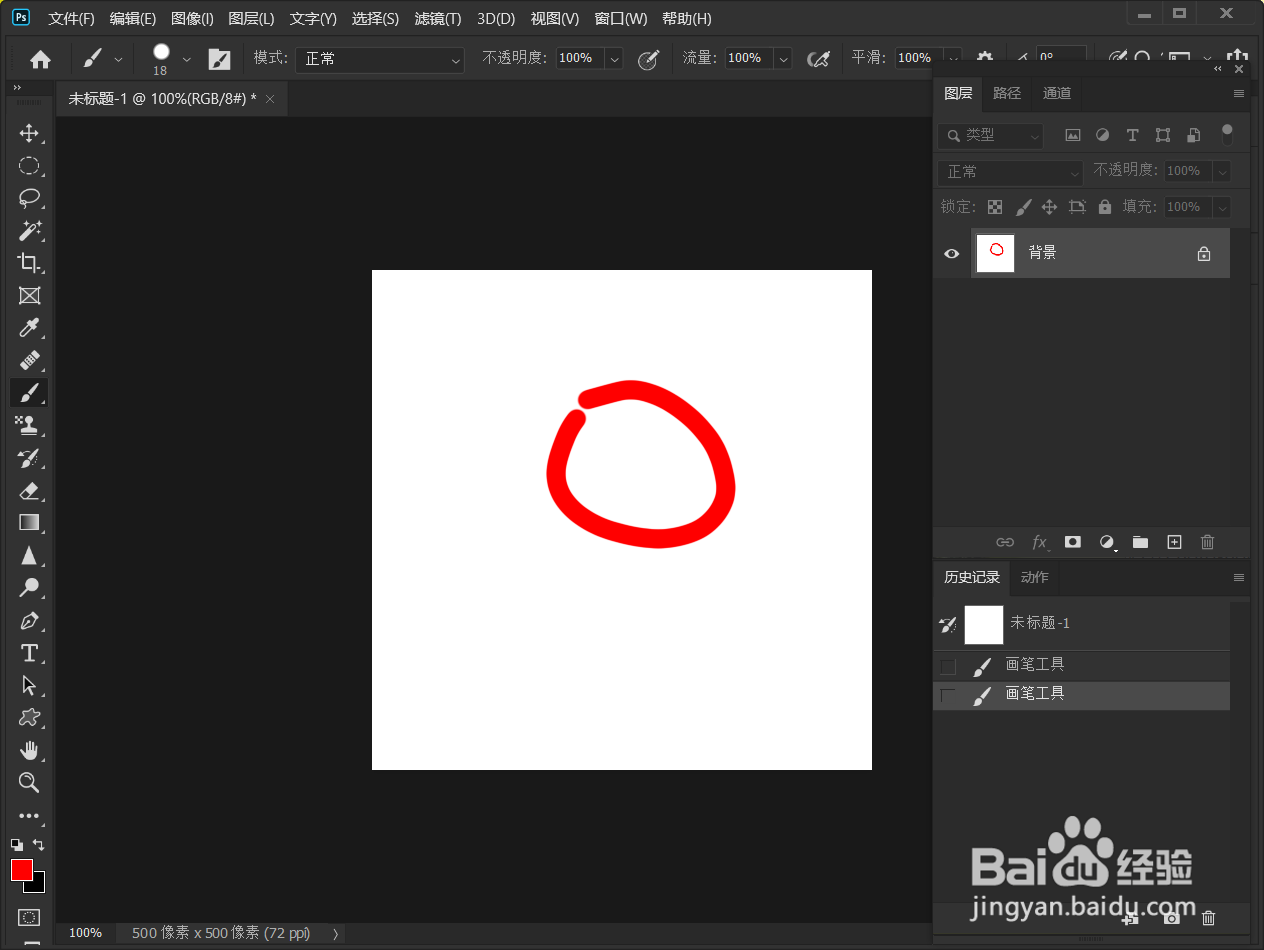Click the black background color swatch
The width and height of the screenshot is (1264, 950).
(38, 886)
